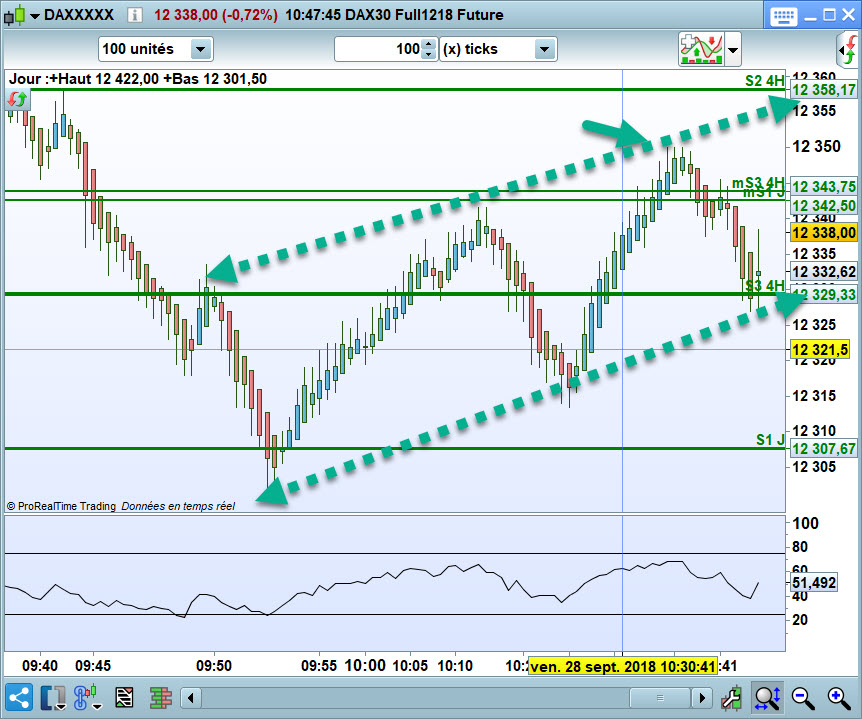Click the RSI value label 51,492
862x719 pixels.
click(814, 583)
